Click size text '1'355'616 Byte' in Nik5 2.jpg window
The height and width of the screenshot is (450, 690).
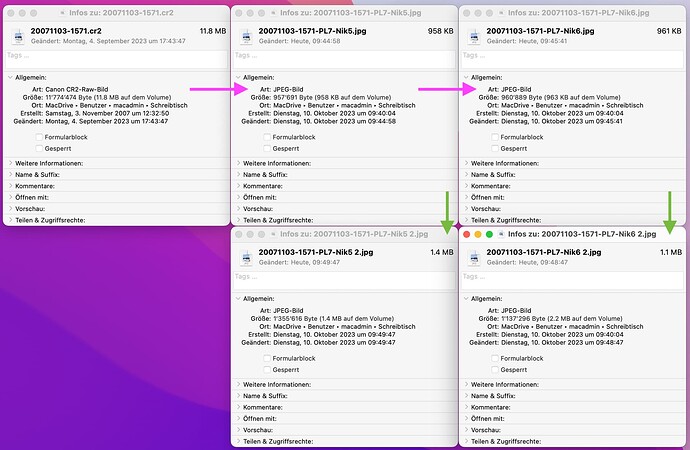point(295,319)
